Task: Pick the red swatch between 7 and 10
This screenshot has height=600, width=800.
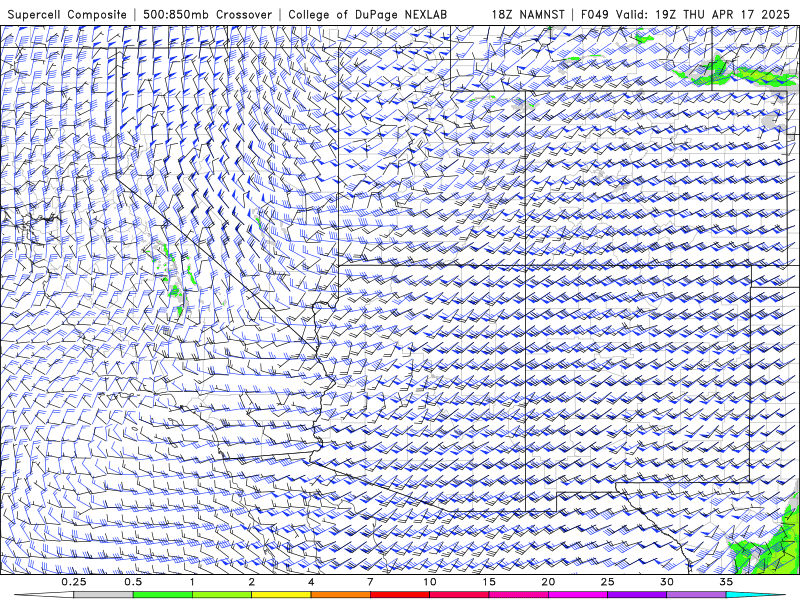Action: click(400, 595)
